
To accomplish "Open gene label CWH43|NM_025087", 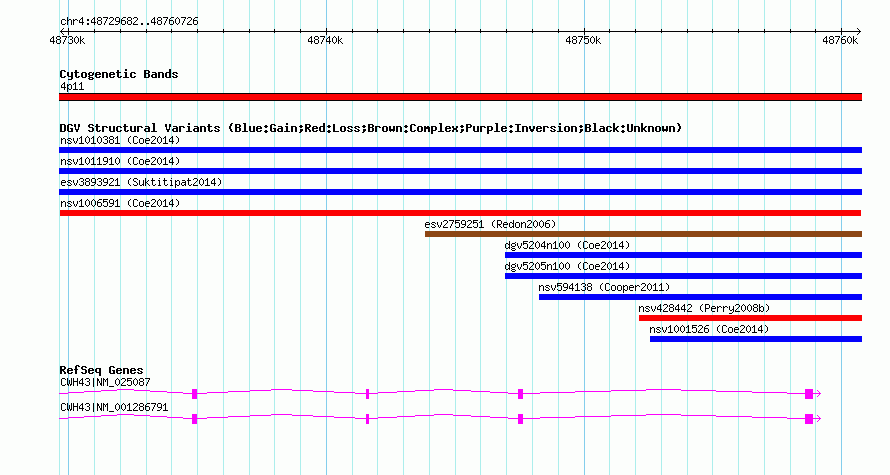I will pyautogui.click(x=105, y=382).
